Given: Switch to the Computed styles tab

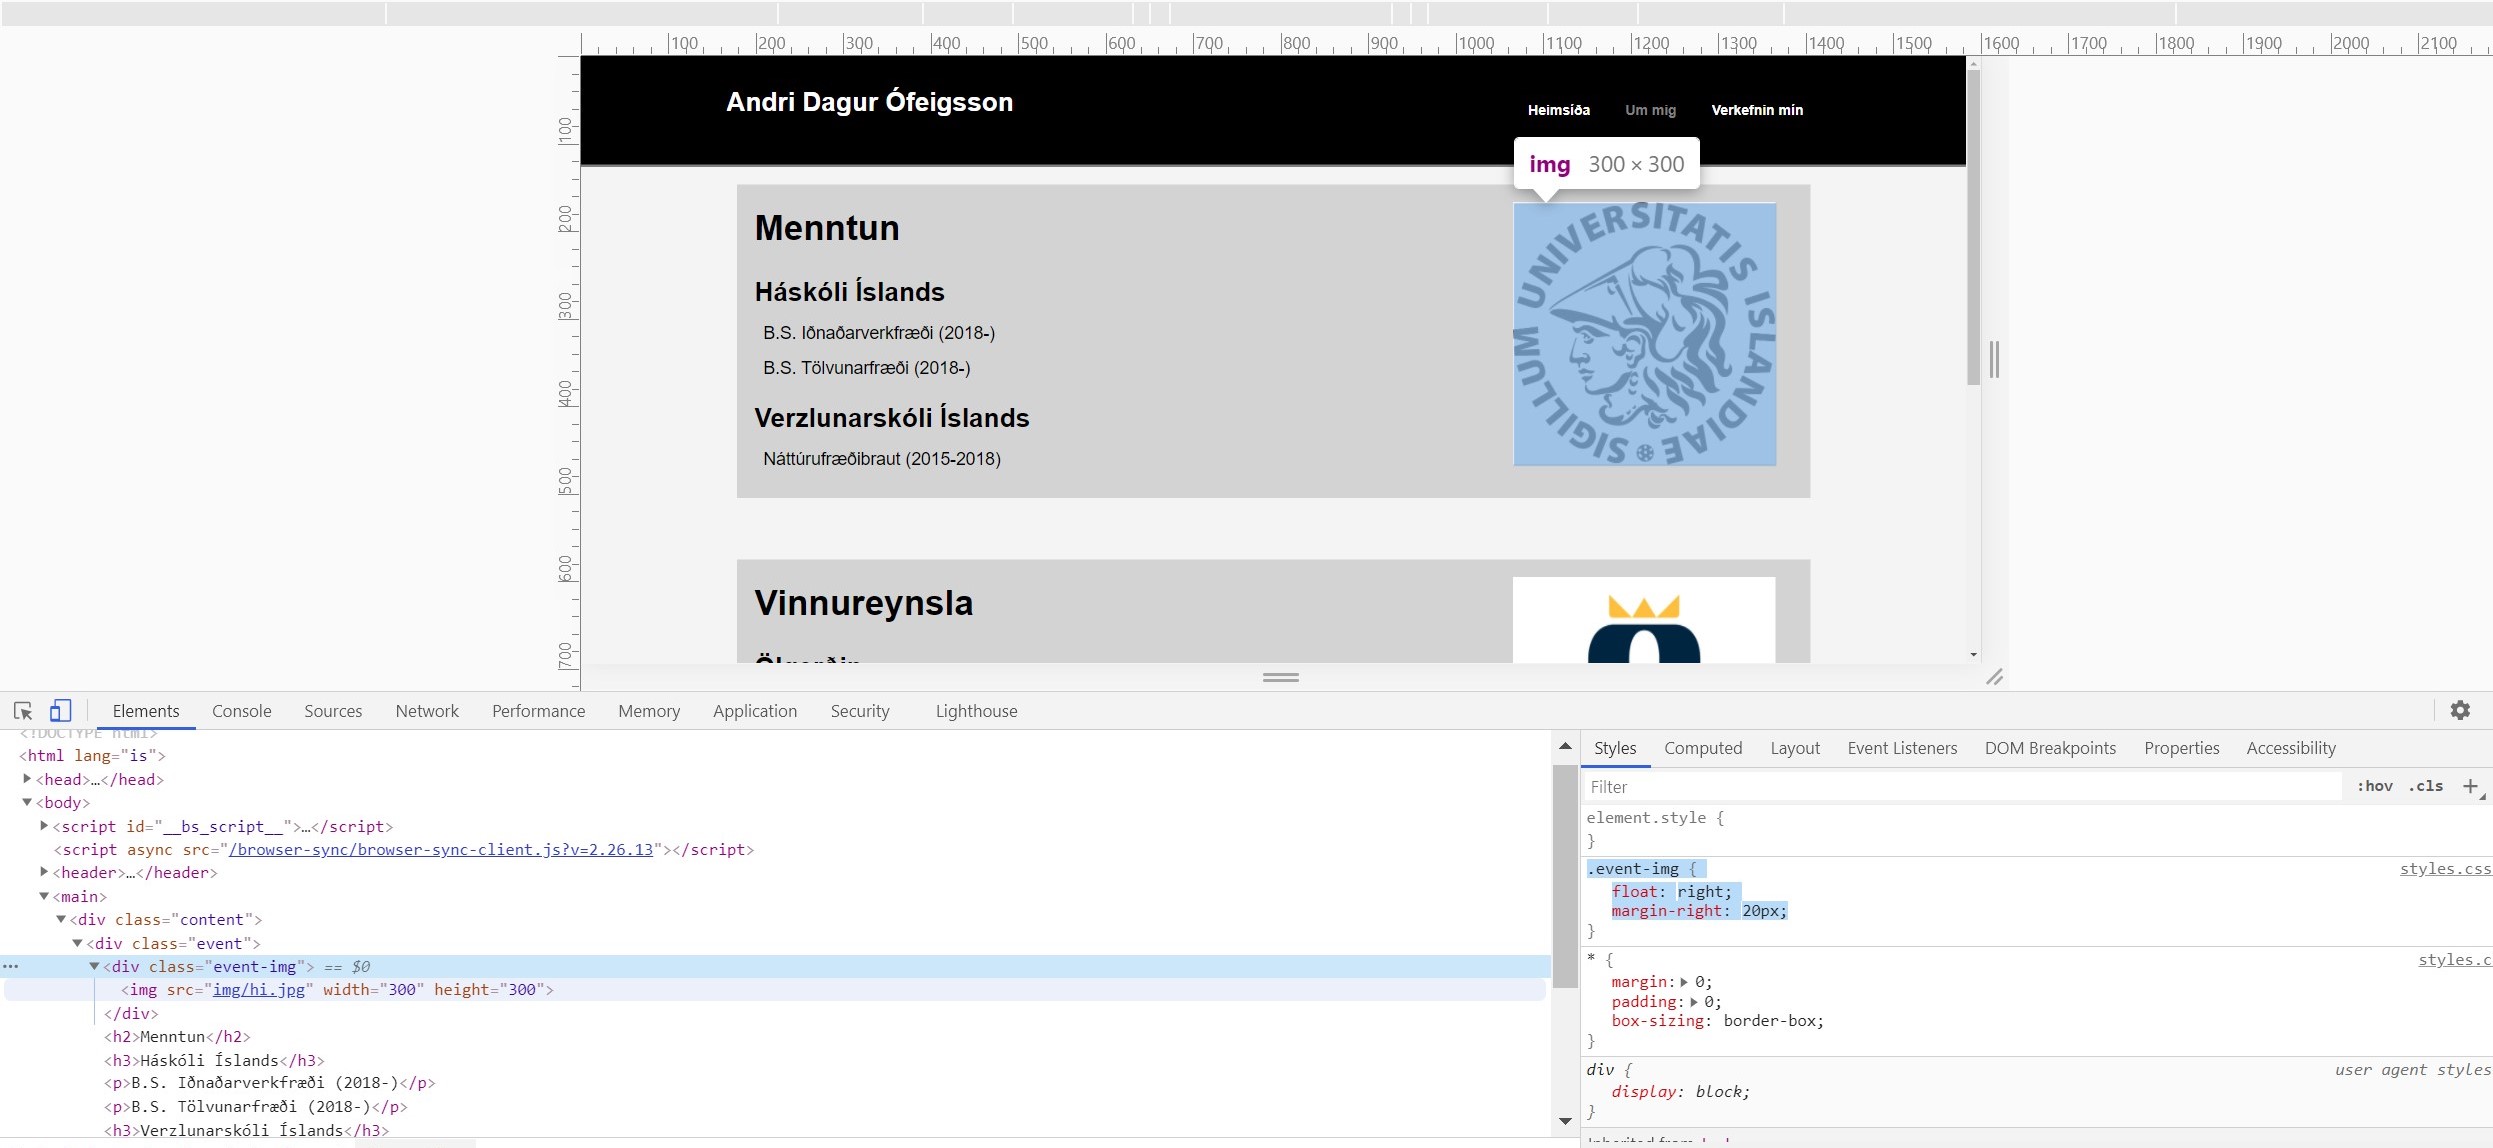Looking at the screenshot, I should (x=1703, y=748).
